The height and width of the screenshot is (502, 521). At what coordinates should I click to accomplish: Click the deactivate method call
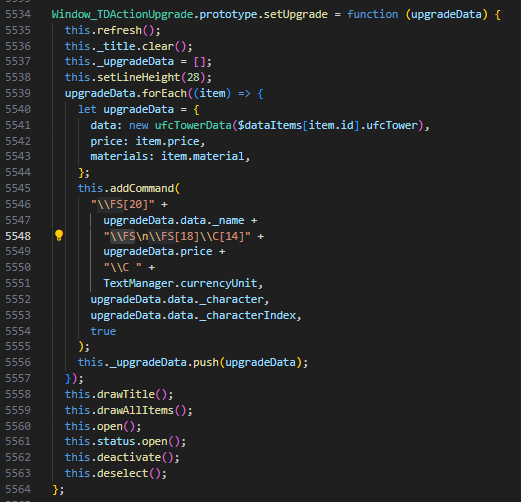coord(129,458)
